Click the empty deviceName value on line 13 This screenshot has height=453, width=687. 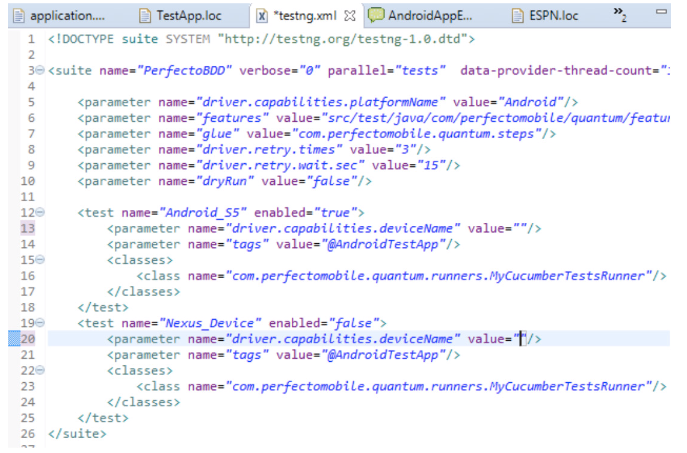pyautogui.click(x=519, y=228)
